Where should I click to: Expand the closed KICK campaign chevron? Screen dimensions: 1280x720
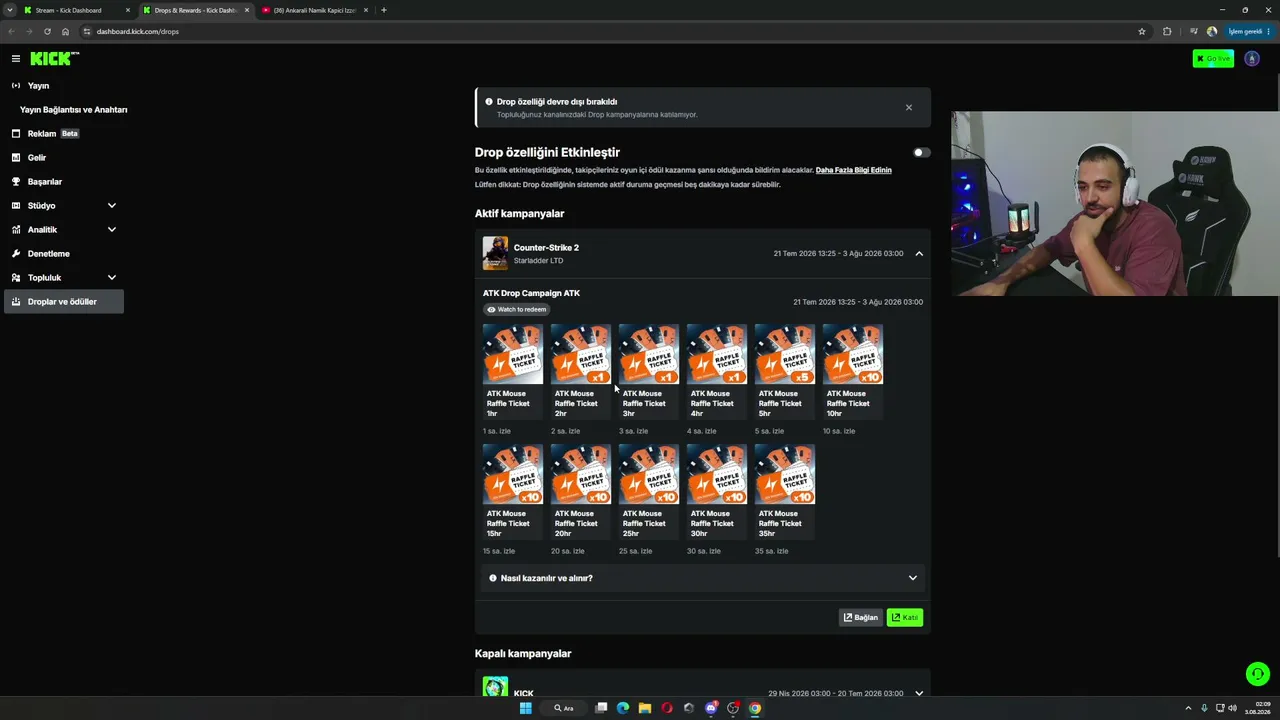pyautogui.click(x=919, y=693)
